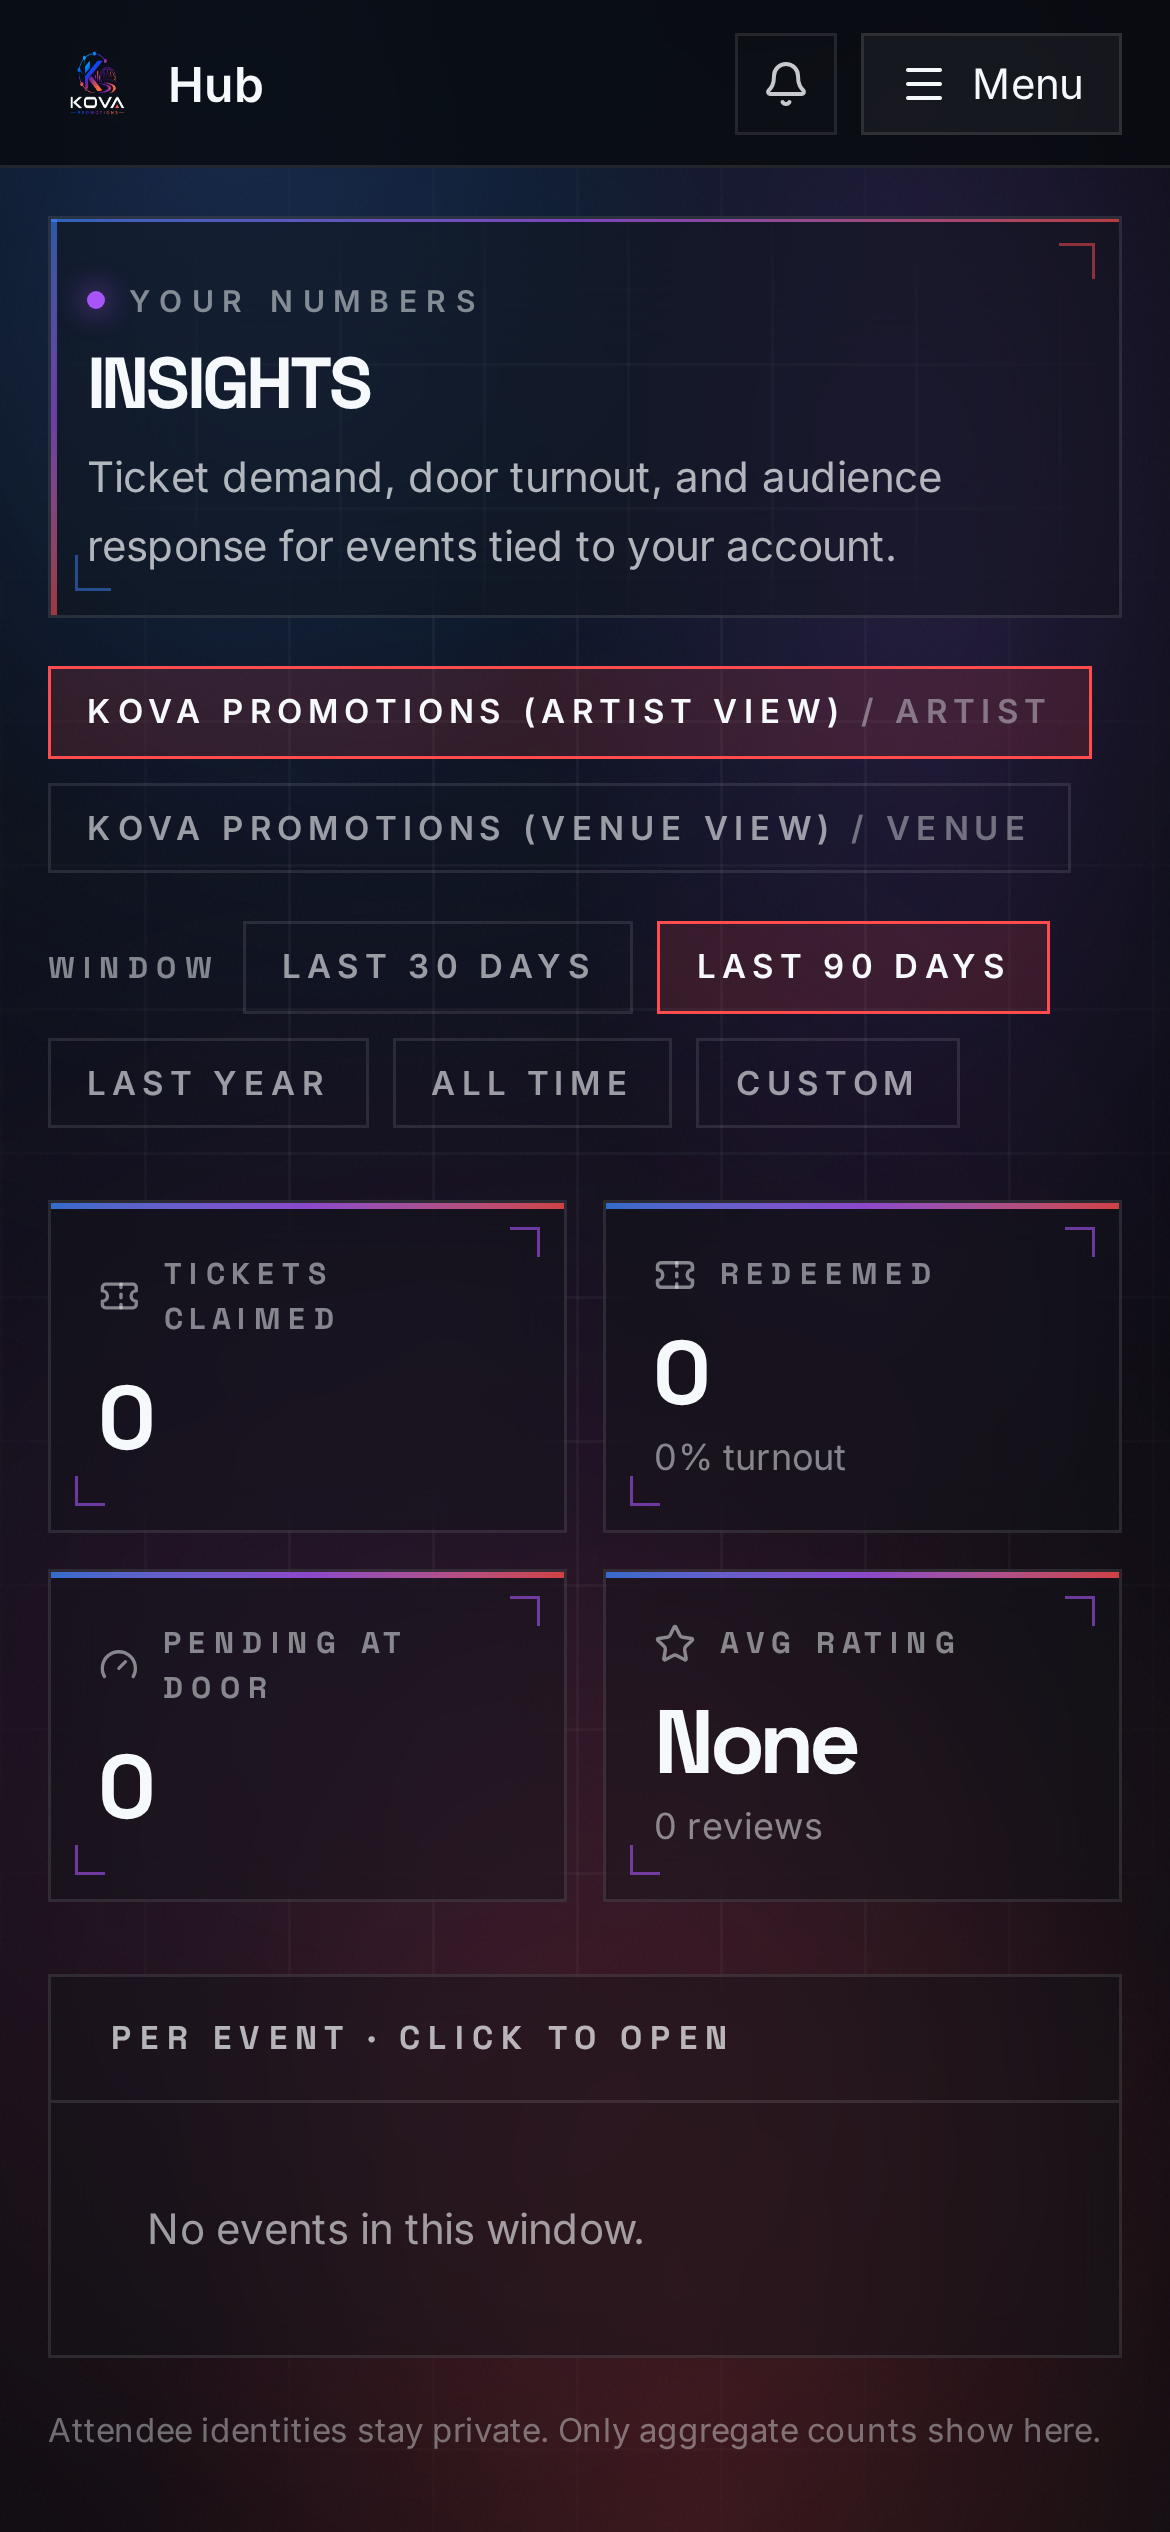The width and height of the screenshot is (1170, 2532).
Task: Select the Last 30 Days window
Action: [x=438, y=967]
